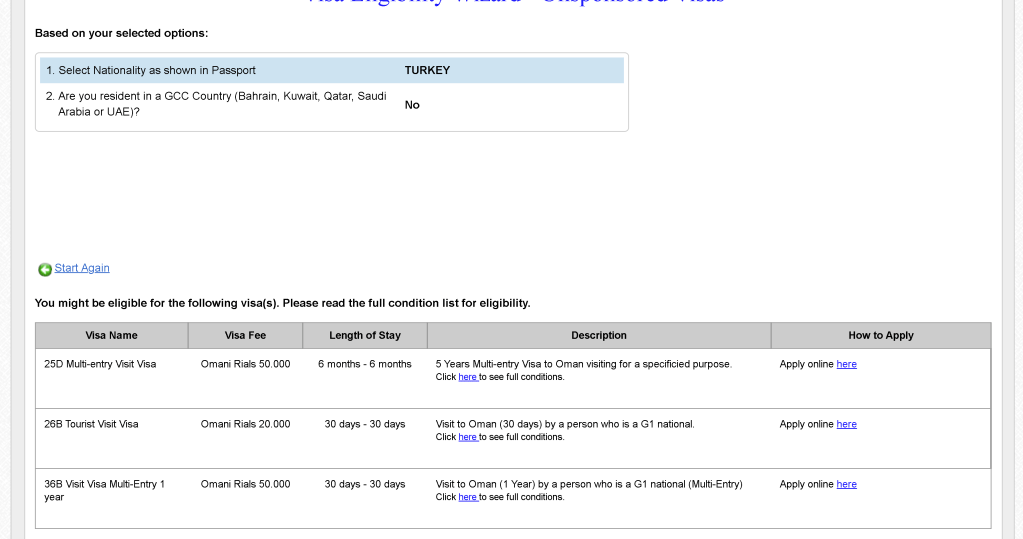Apply online for 26B Tourist Visit Visa

point(846,424)
